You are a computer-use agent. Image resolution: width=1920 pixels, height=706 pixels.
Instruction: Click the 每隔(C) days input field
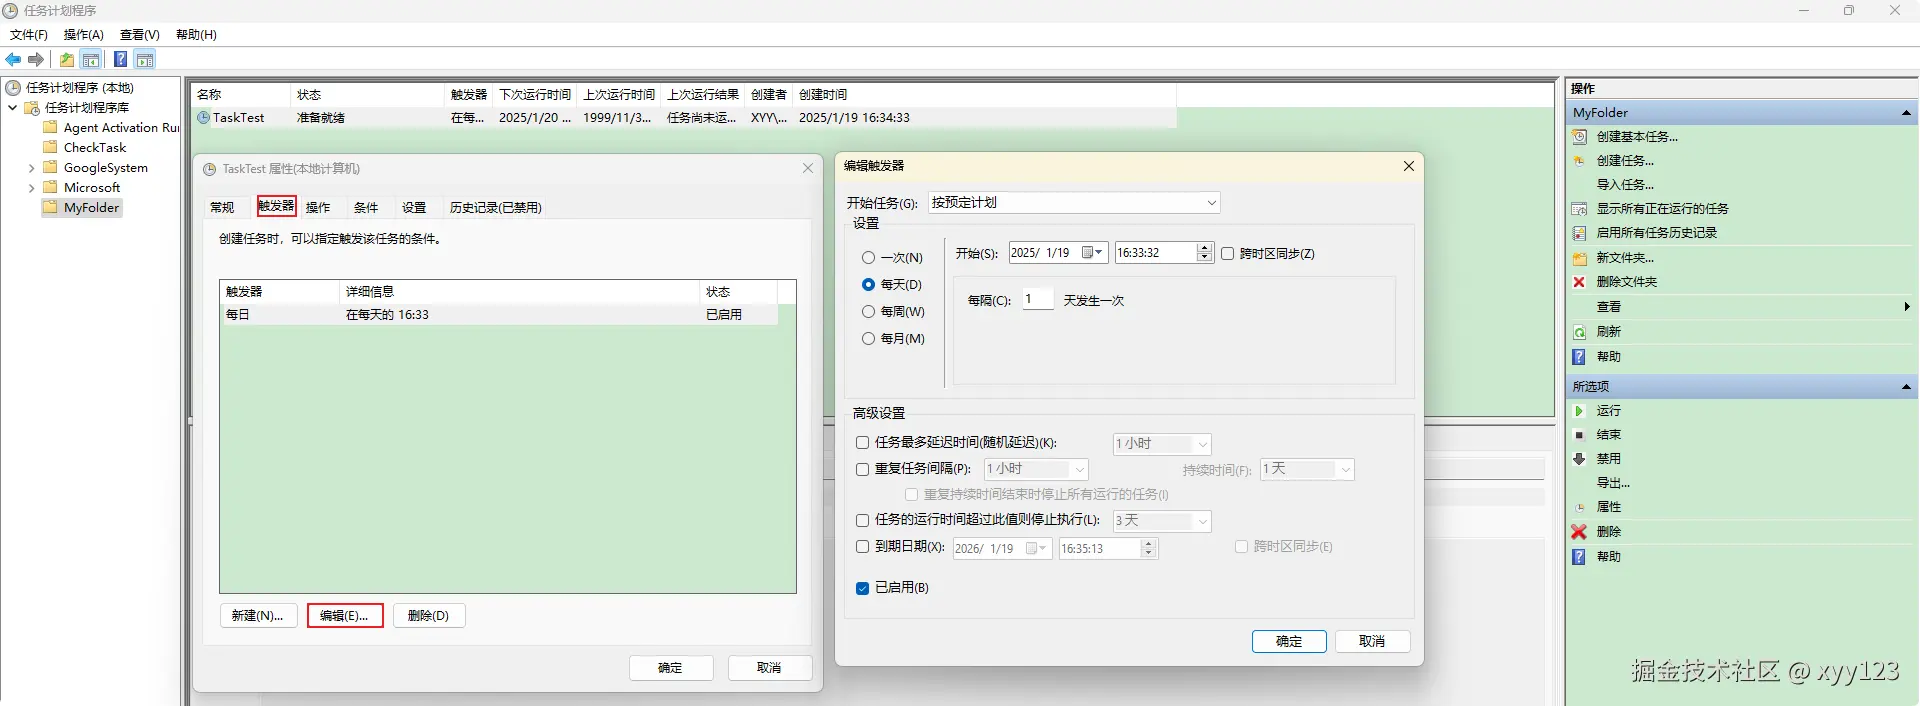pos(1037,300)
